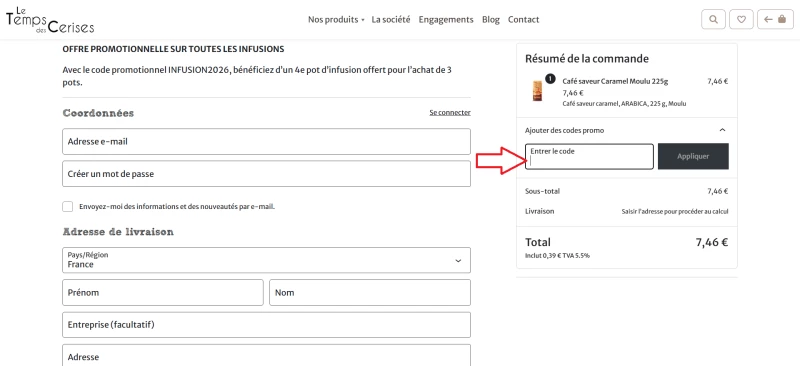This screenshot has width=800, height=366.
Task: Open the Blog menu item
Action: [491, 19]
